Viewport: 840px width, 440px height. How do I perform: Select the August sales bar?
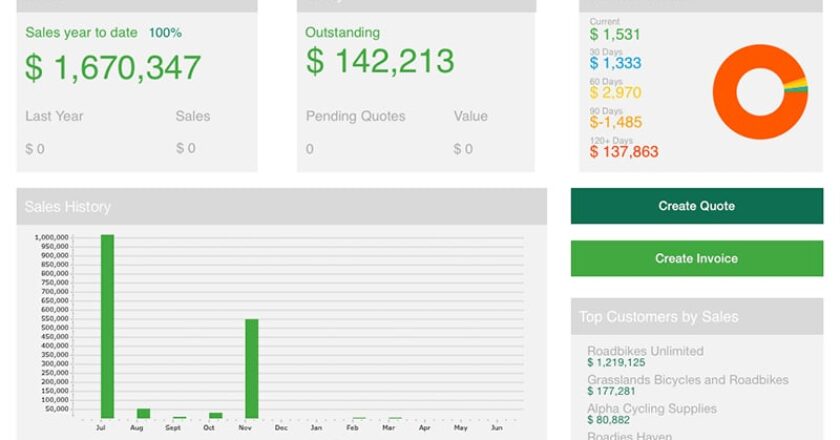pyautogui.click(x=143, y=412)
